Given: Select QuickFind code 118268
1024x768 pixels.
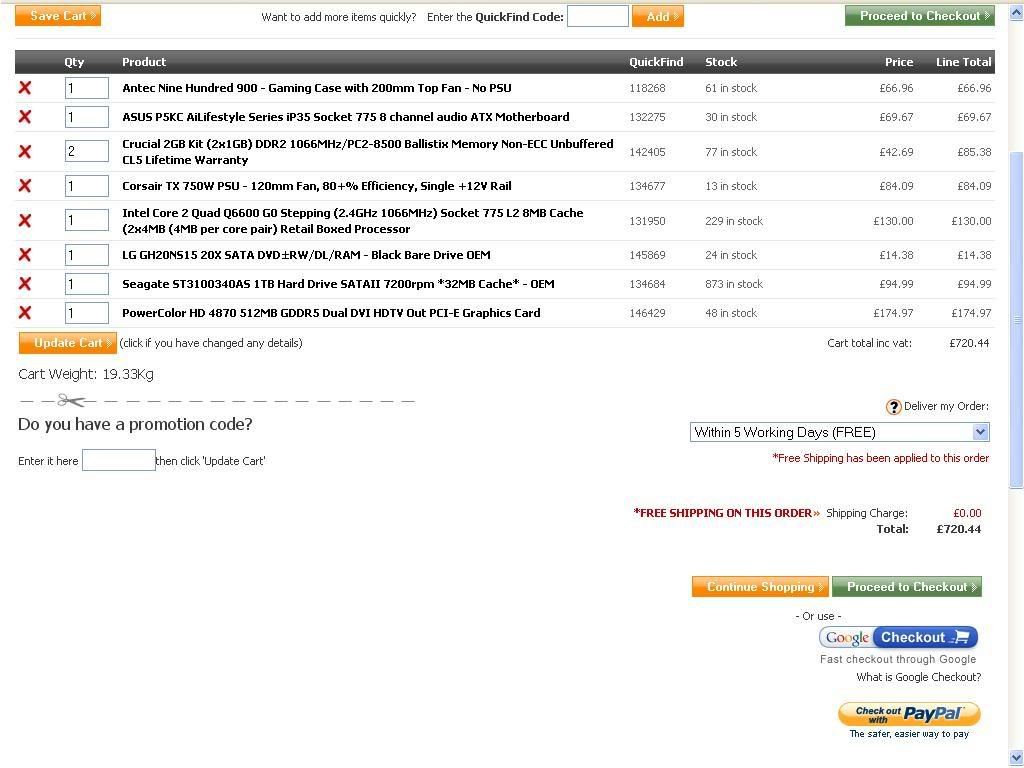Looking at the screenshot, I should click(647, 88).
